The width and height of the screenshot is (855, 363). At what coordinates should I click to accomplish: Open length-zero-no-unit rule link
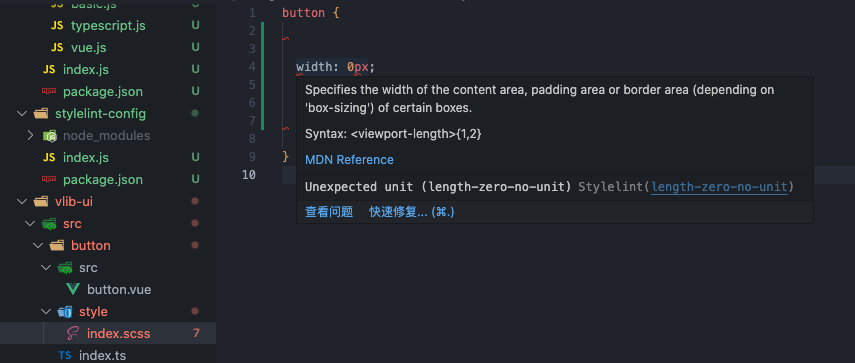pyautogui.click(x=719, y=187)
